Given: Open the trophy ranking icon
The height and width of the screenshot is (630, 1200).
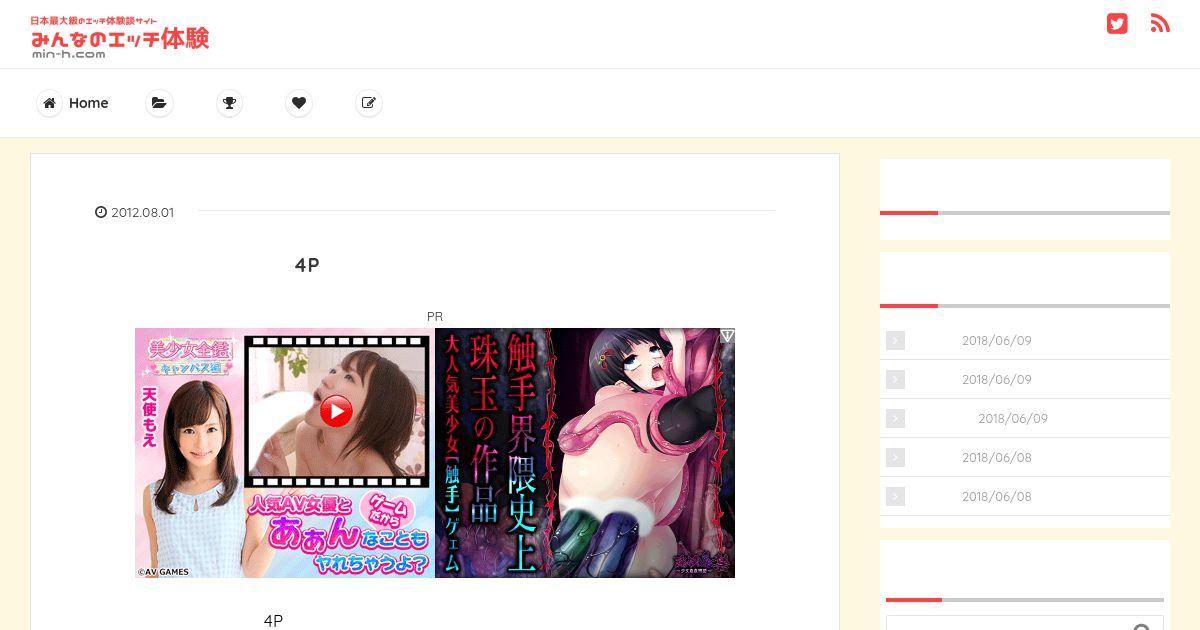Looking at the screenshot, I should click(x=229, y=103).
